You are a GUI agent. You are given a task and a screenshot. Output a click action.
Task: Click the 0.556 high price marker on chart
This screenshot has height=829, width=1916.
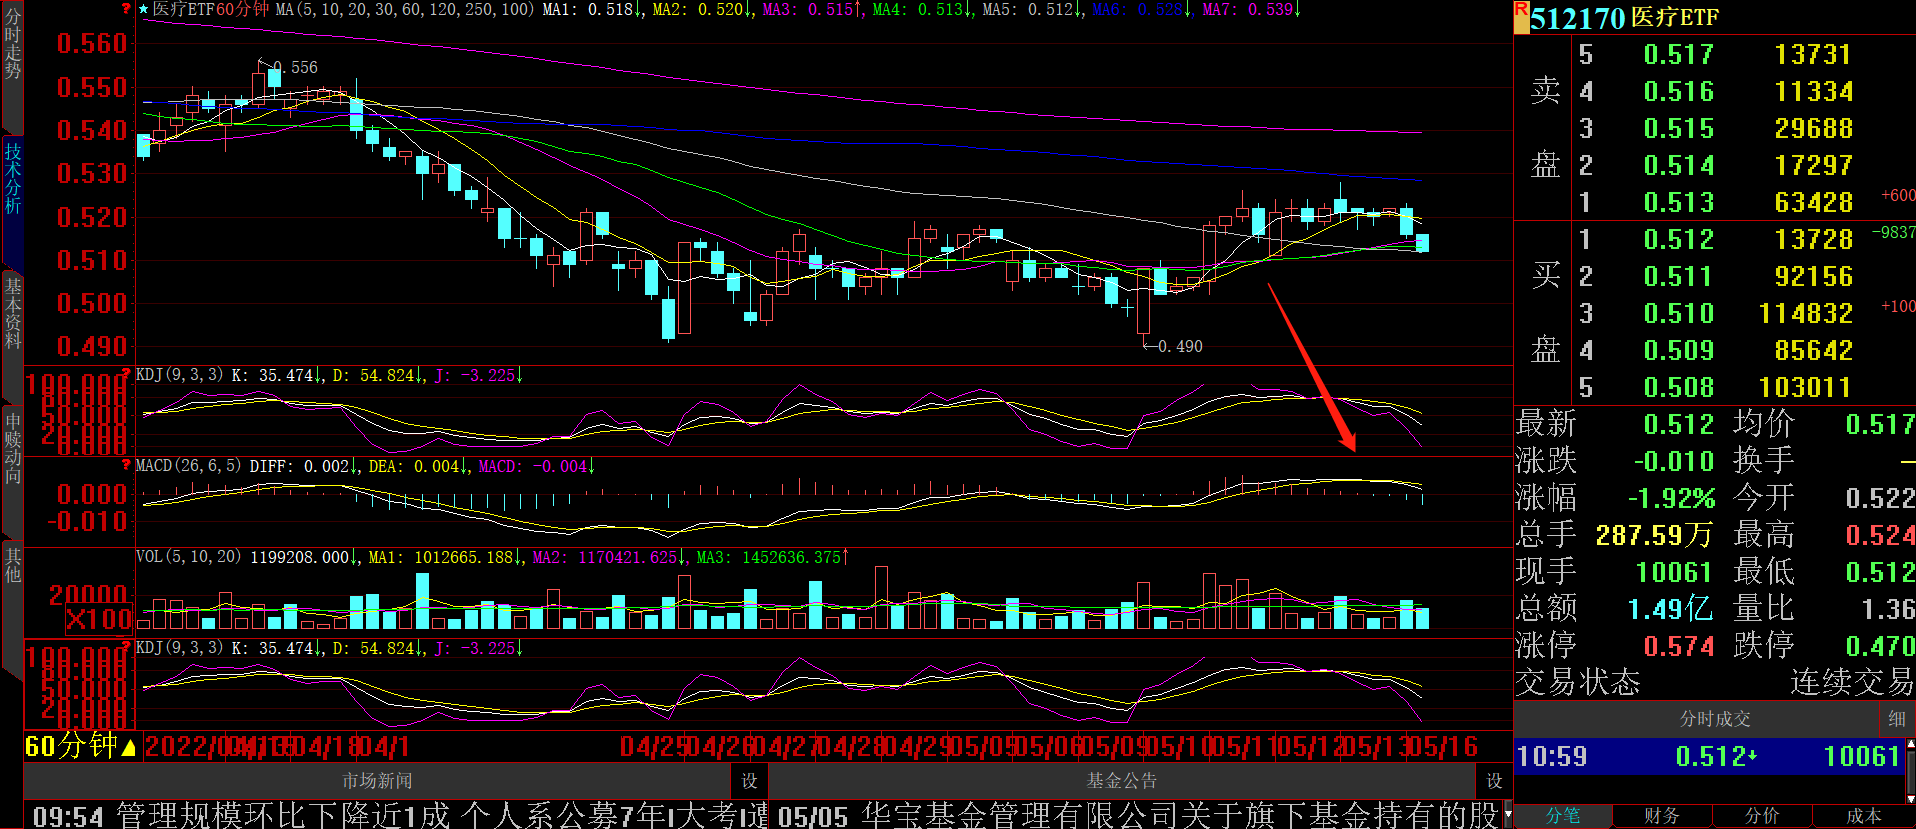pos(296,68)
